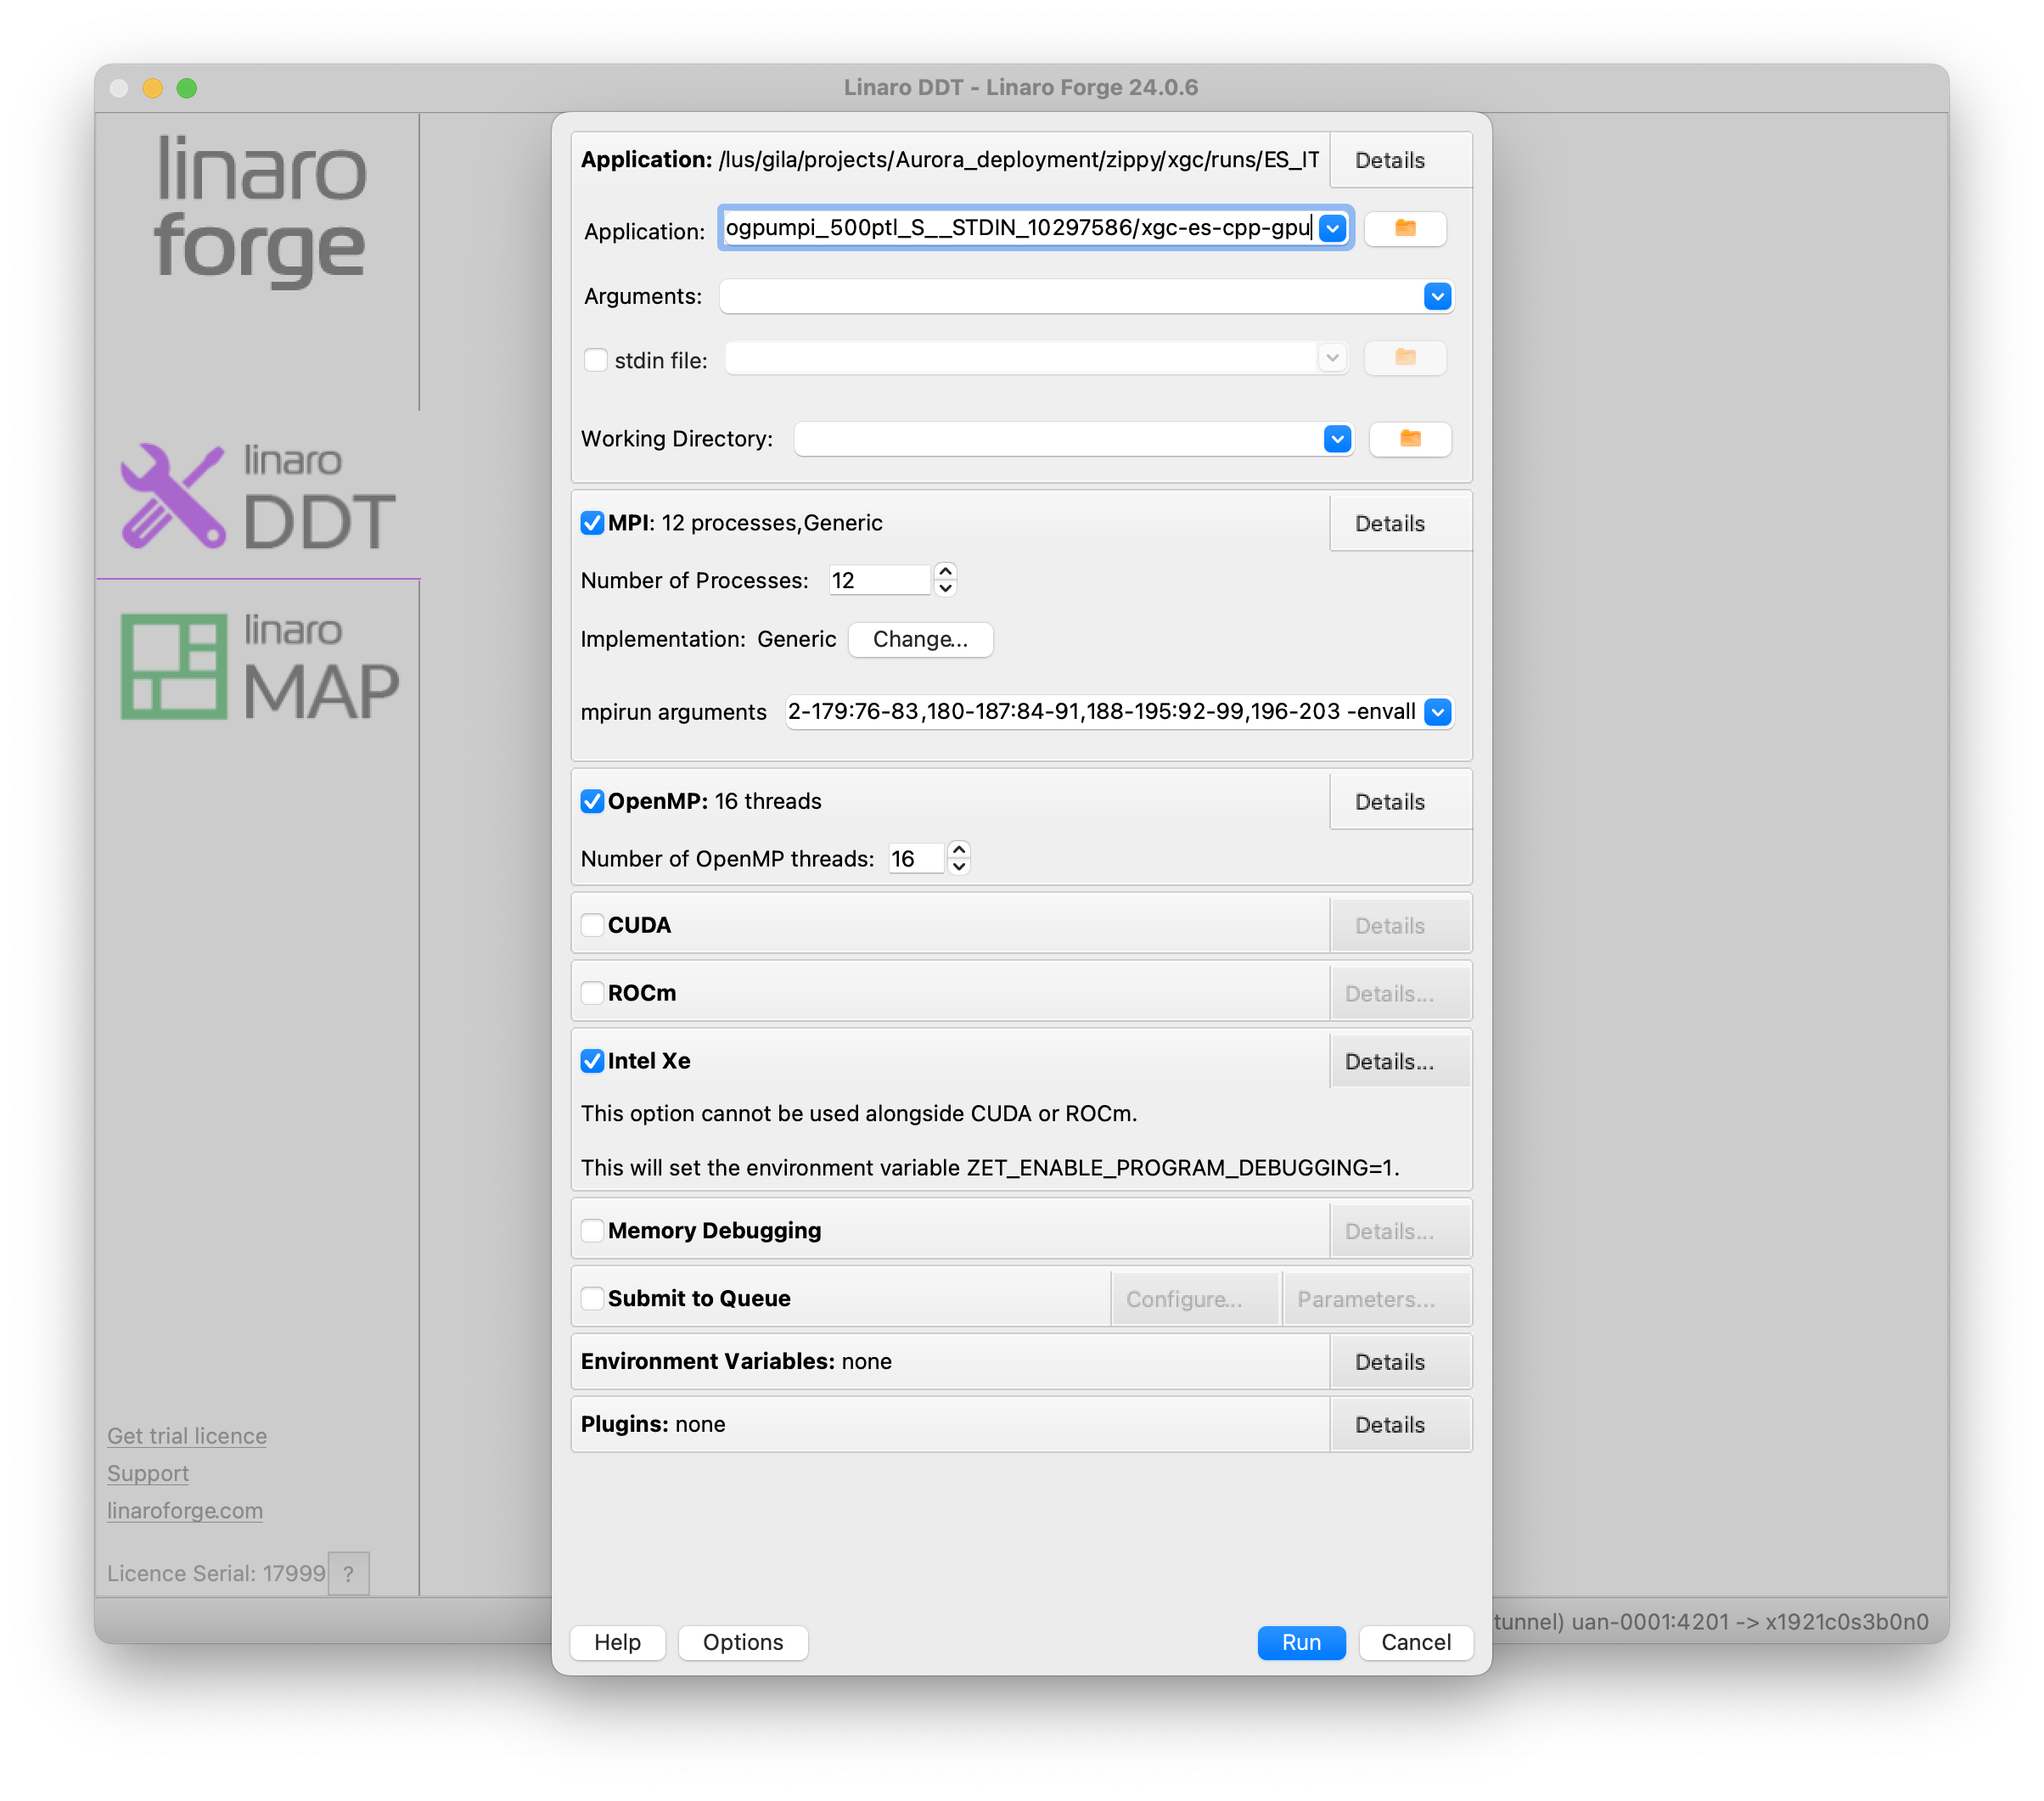Open the linaroforge.com link
The height and width of the screenshot is (1801, 2044).
point(185,1510)
